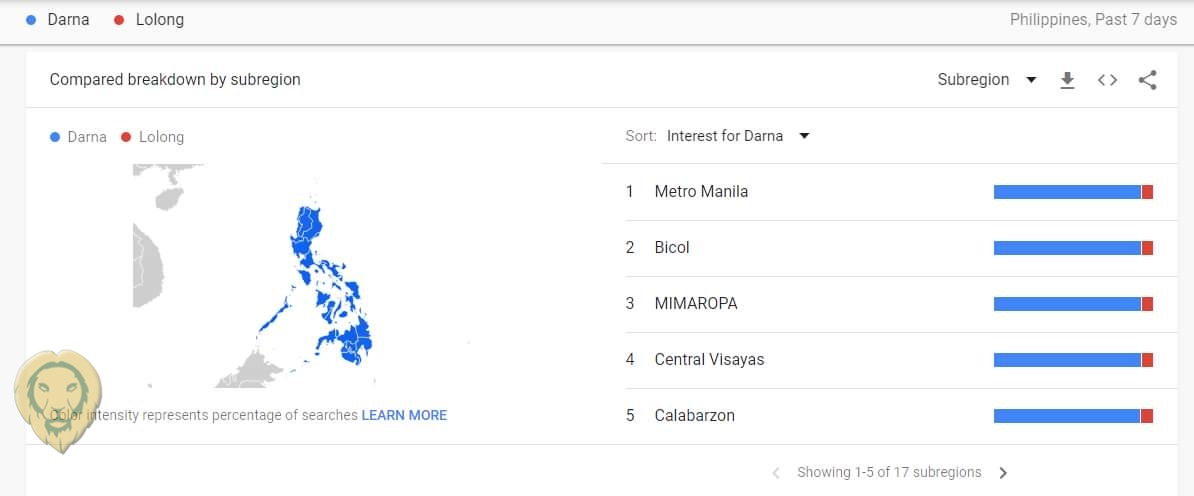Viewport: 1194px width, 496px height.
Task: Click the red Lolong bar for Bicol
Action: tap(1147, 248)
